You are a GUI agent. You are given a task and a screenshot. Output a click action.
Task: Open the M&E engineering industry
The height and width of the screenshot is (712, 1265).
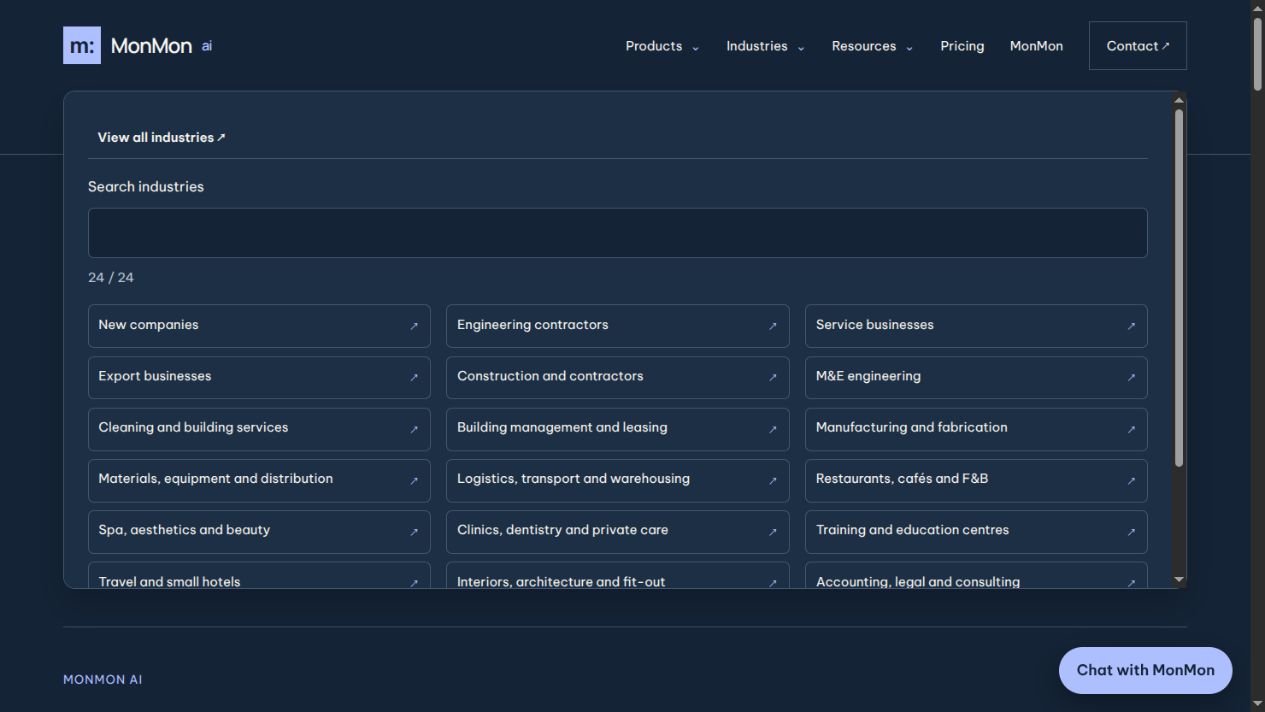pyautogui.click(x=976, y=377)
